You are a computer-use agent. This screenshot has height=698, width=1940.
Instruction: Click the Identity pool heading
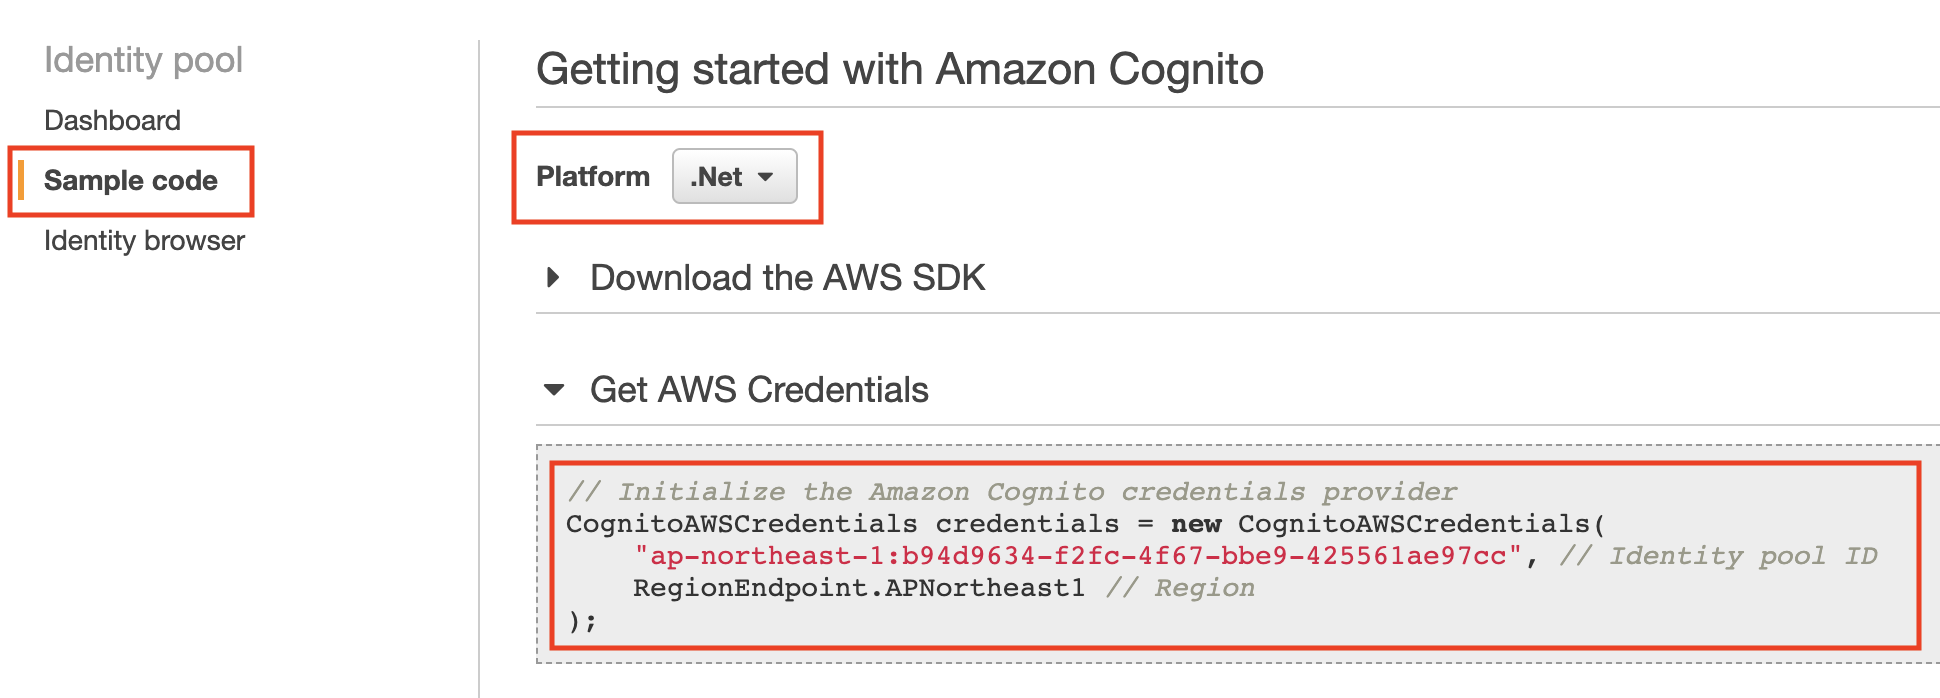coord(144,60)
